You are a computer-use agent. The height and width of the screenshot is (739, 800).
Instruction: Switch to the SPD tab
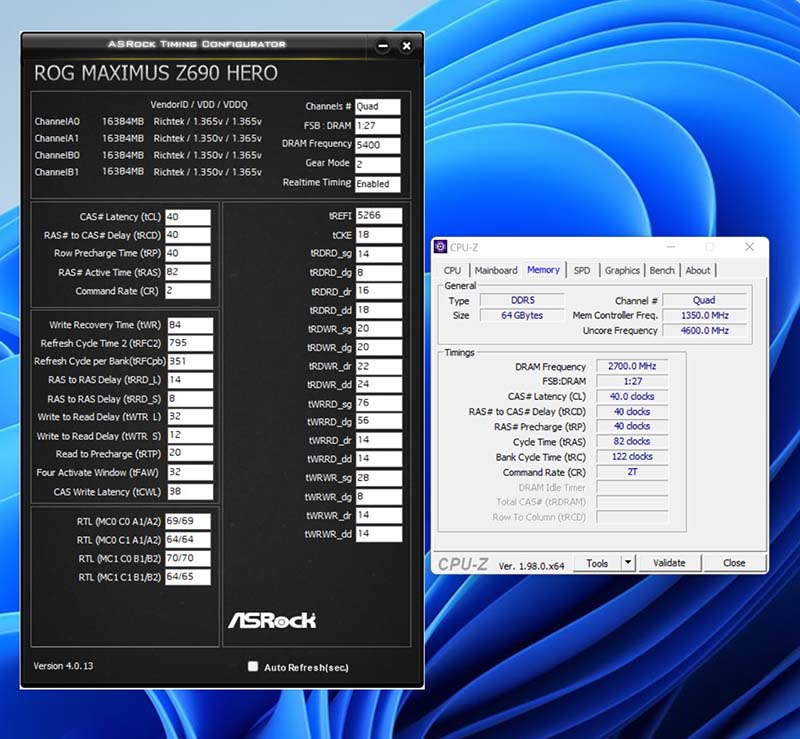[x=580, y=269]
